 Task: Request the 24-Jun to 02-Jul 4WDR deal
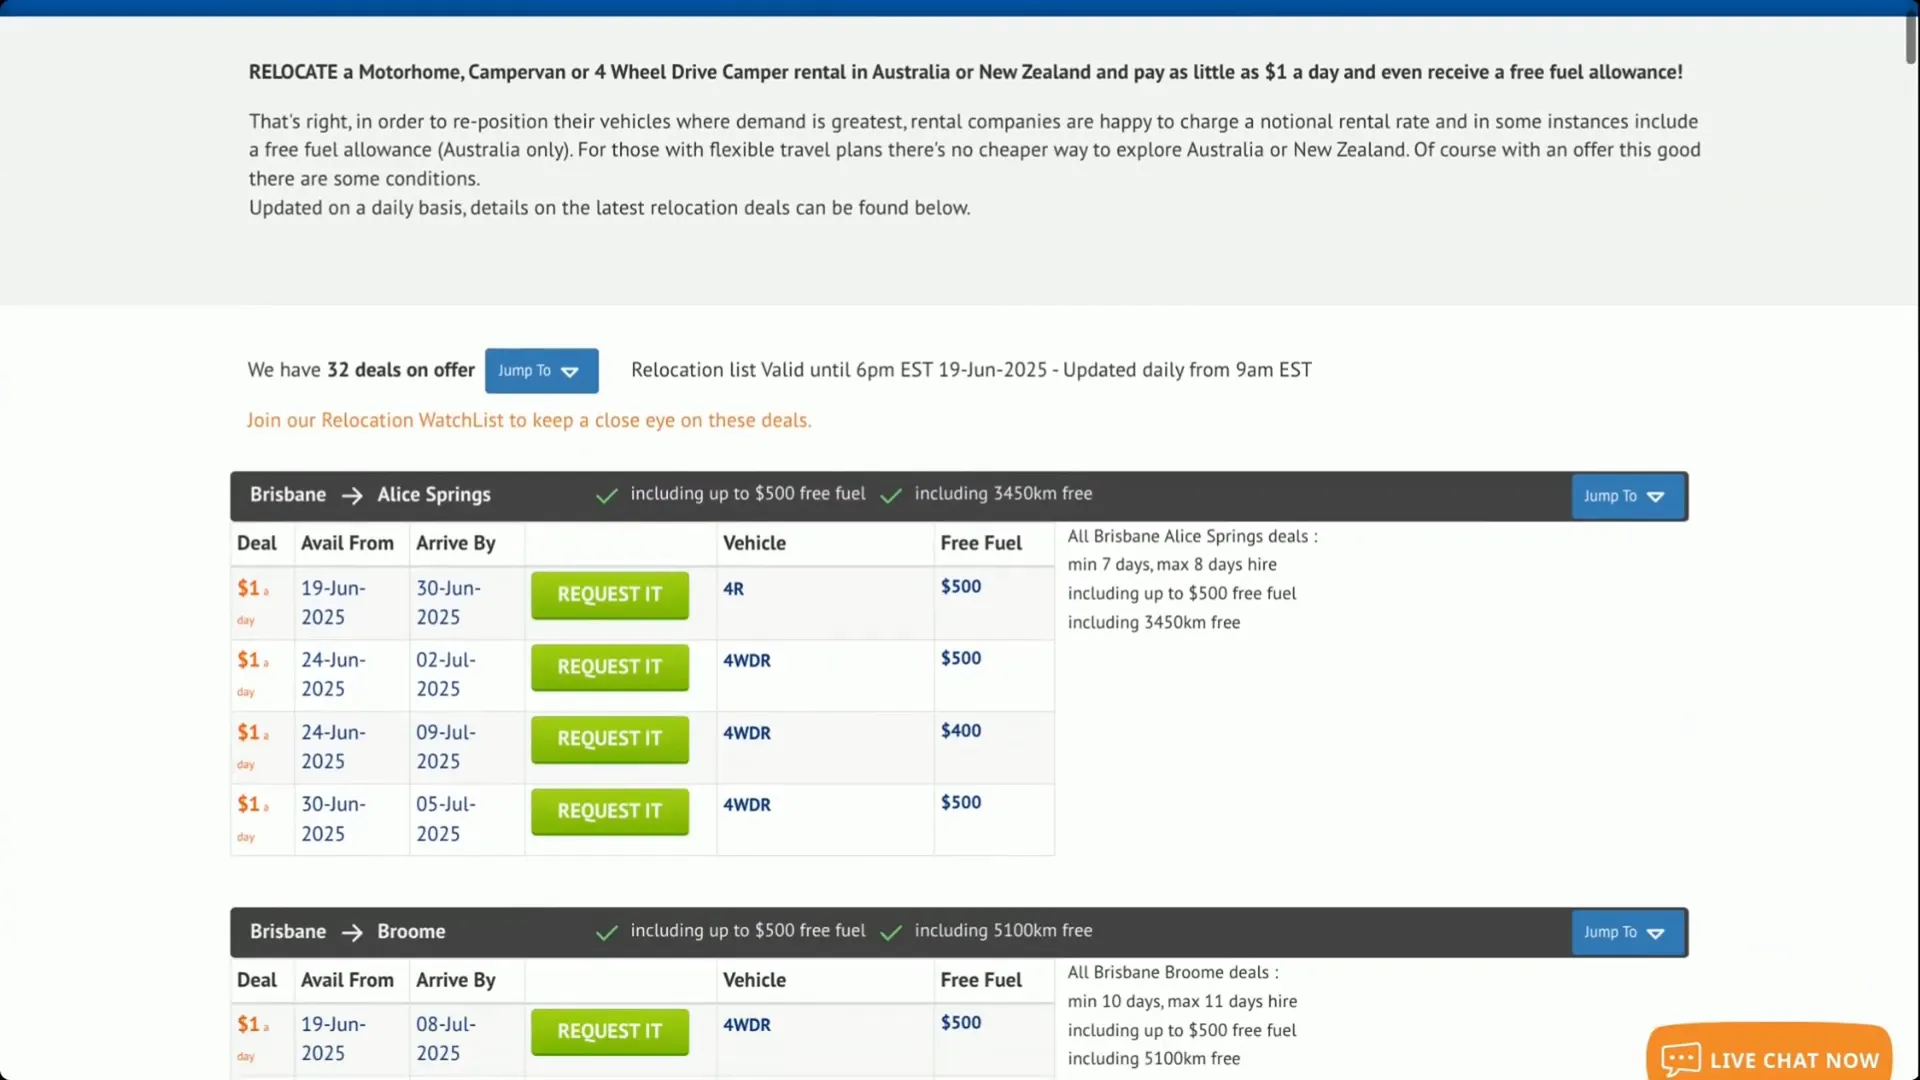pos(609,667)
